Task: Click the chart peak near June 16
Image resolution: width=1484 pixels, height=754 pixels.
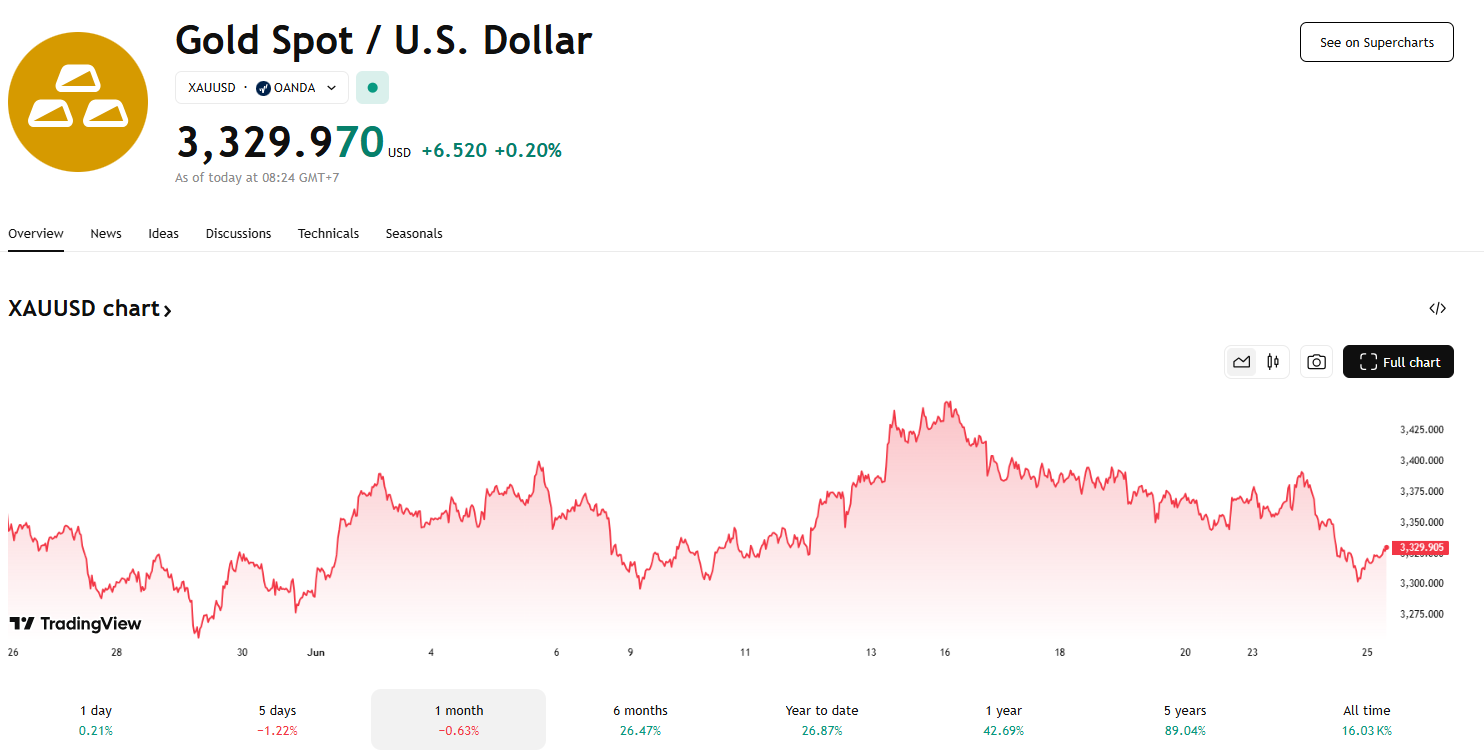Action: pos(947,403)
